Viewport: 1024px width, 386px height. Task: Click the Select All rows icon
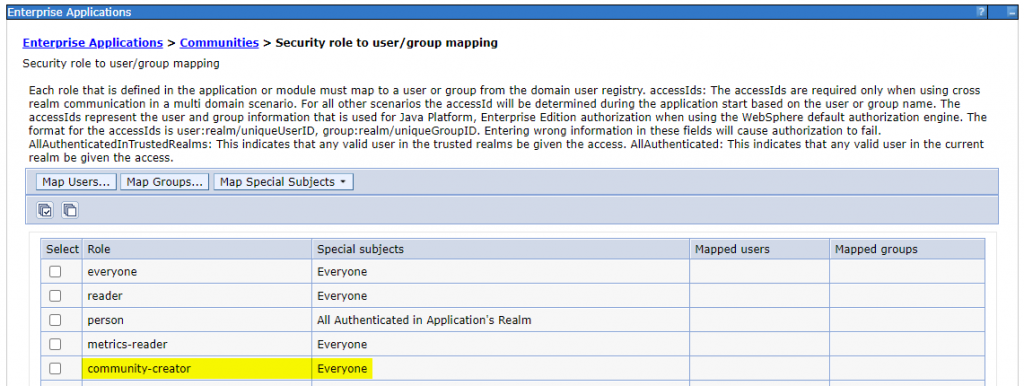click(45, 210)
